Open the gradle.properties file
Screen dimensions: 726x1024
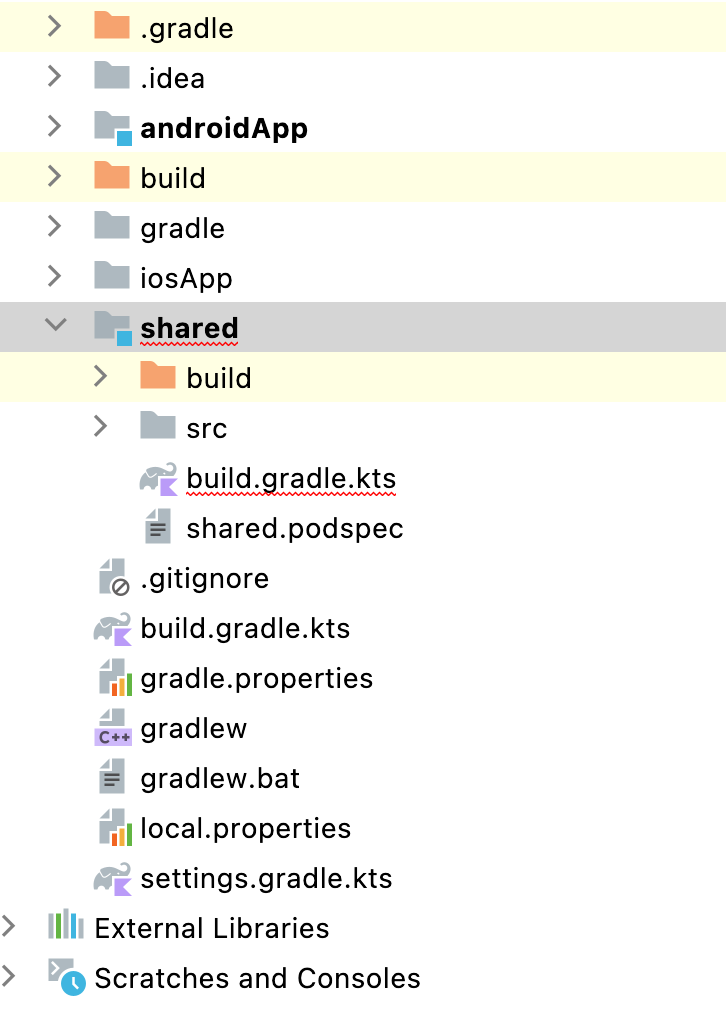[257, 680]
